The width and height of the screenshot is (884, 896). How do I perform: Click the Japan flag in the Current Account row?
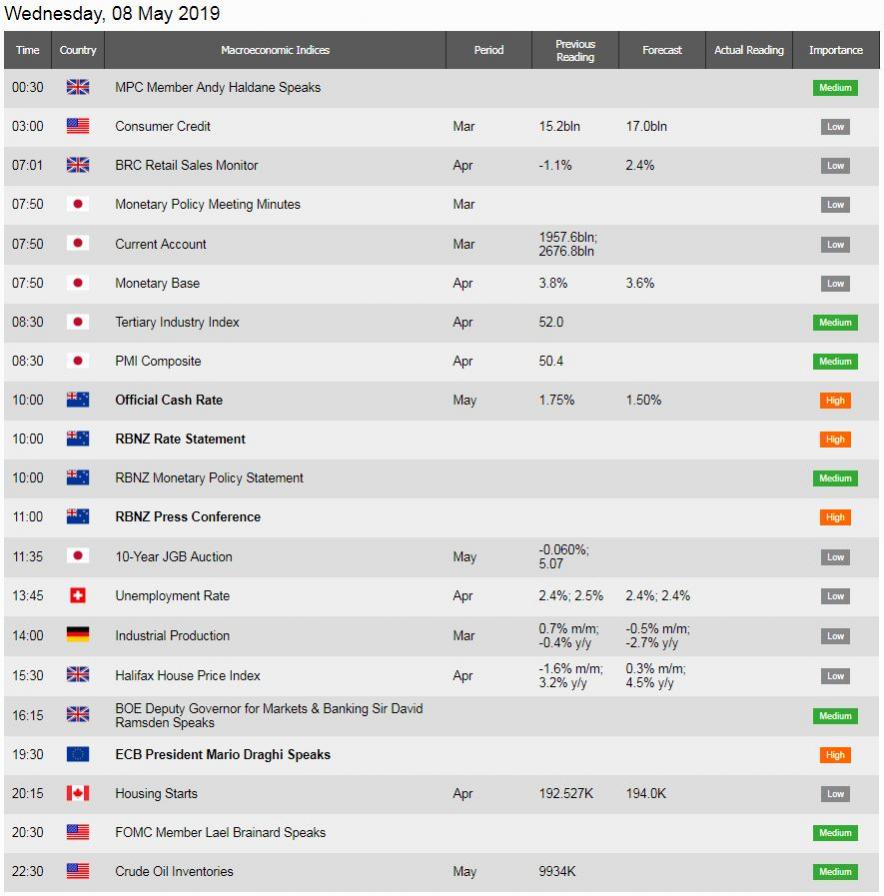78,243
